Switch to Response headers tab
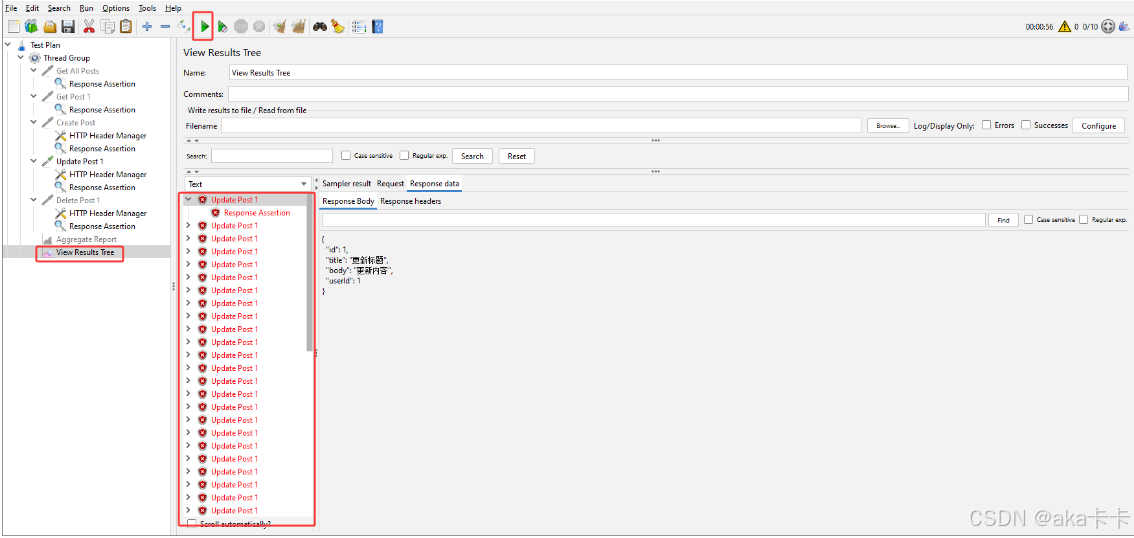The image size is (1134, 538). pyautogui.click(x=411, y=202)
